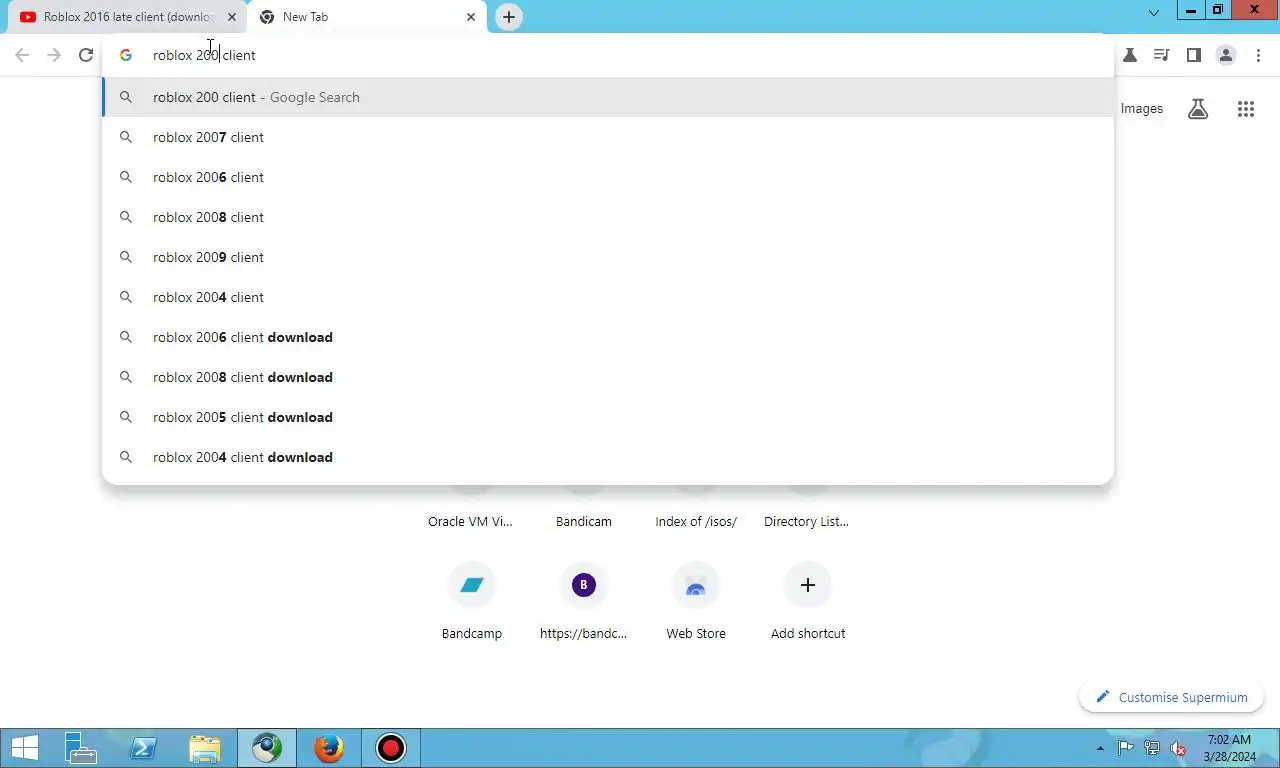
Task: Choose suggestion 'roblox 2007 client'
Action: pyautogui.click(x=608, y=137)
